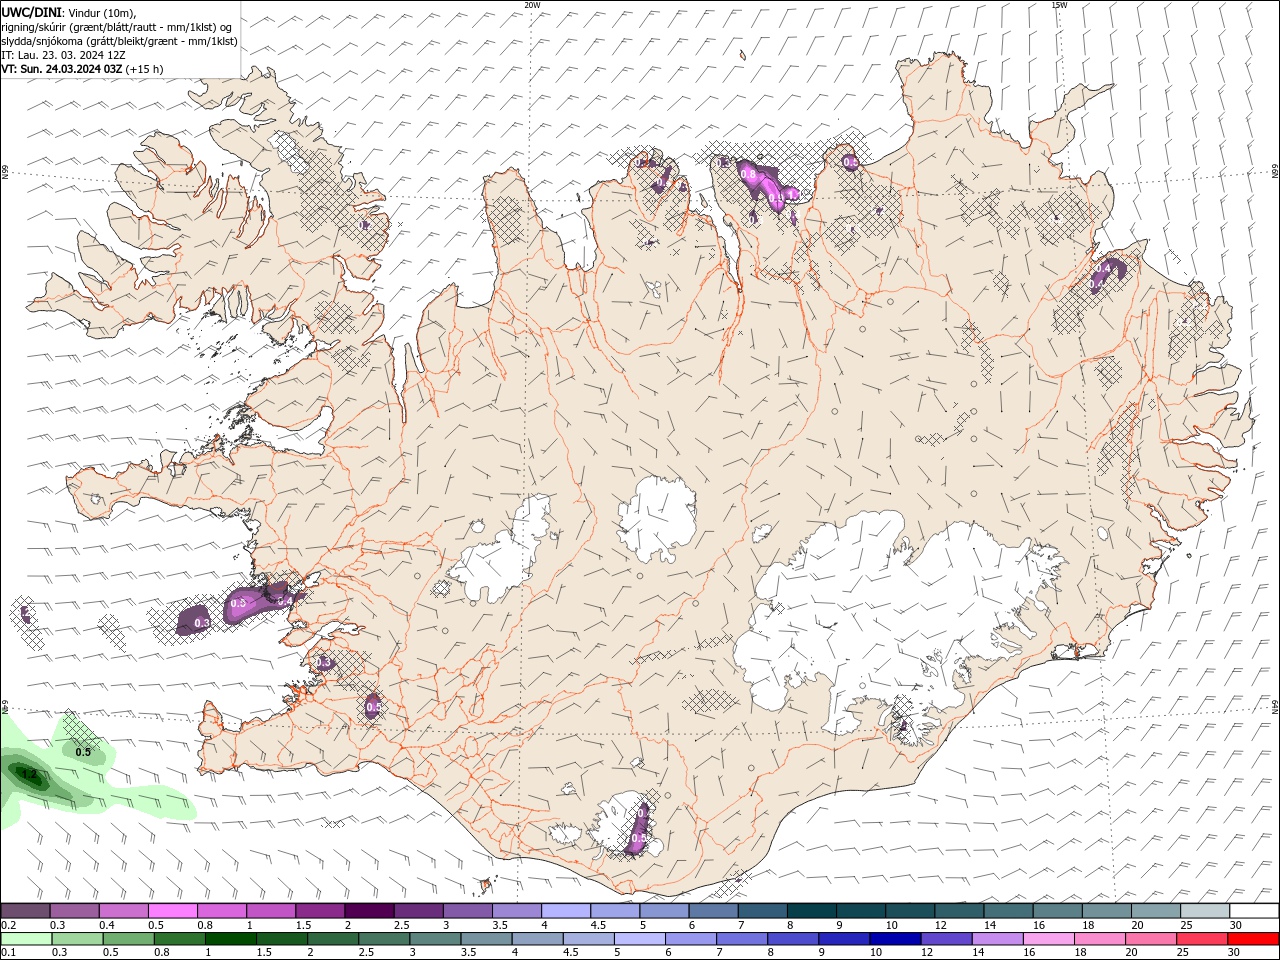Select the white swatch at the upper scale's 30 mark

1254,911
